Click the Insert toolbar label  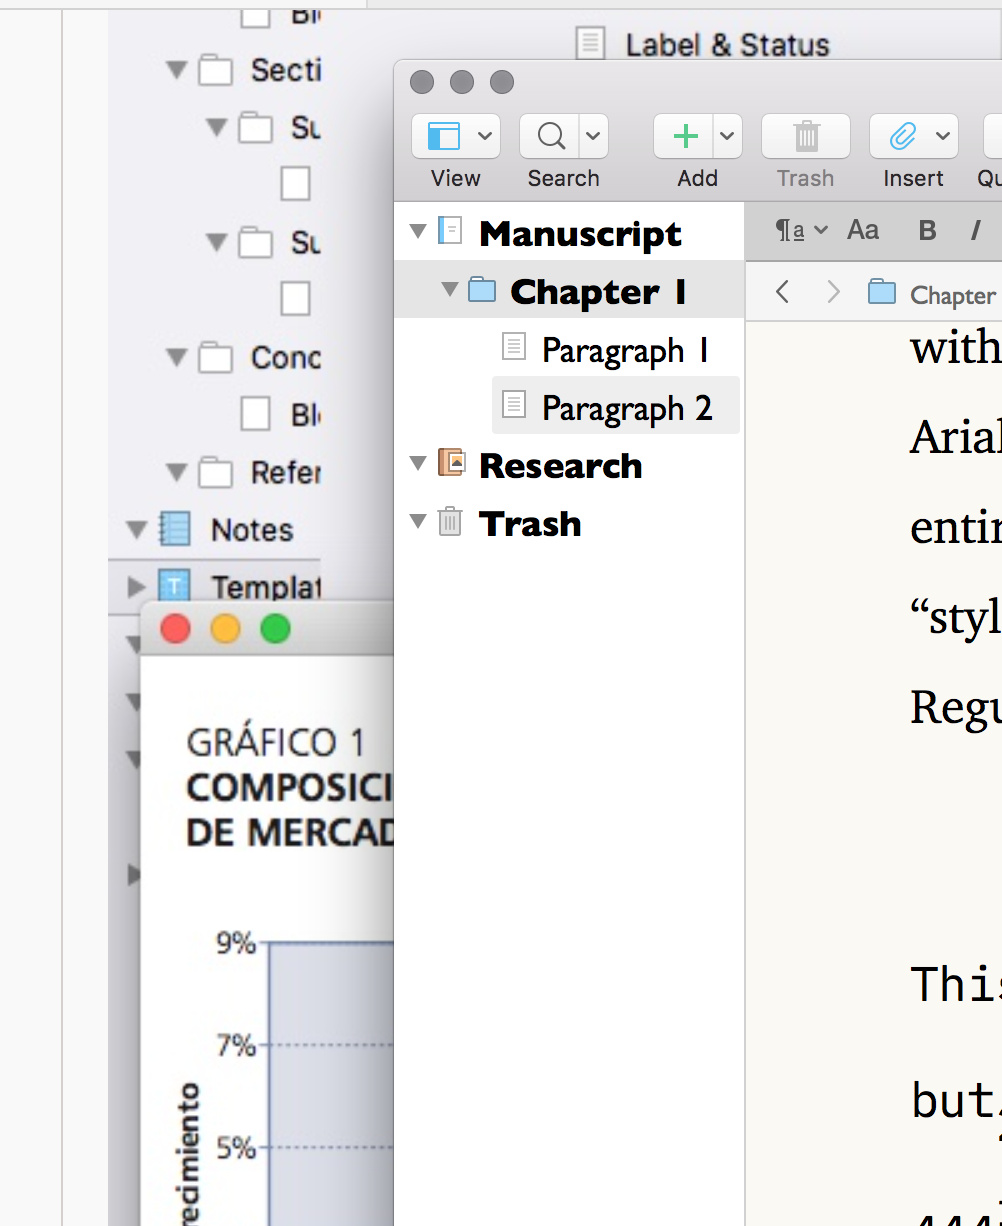pyautogui.click(x=913, y=178)
